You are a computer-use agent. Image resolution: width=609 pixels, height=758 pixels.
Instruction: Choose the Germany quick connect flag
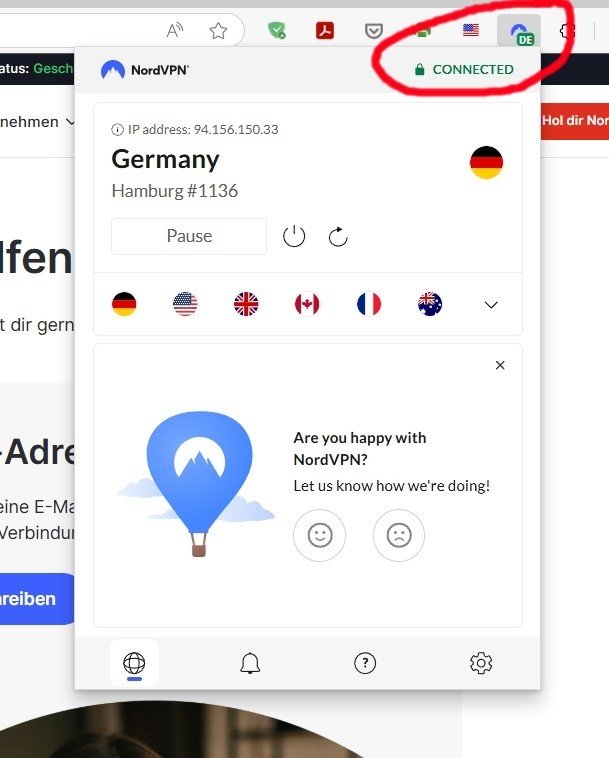tap(124, 304)
